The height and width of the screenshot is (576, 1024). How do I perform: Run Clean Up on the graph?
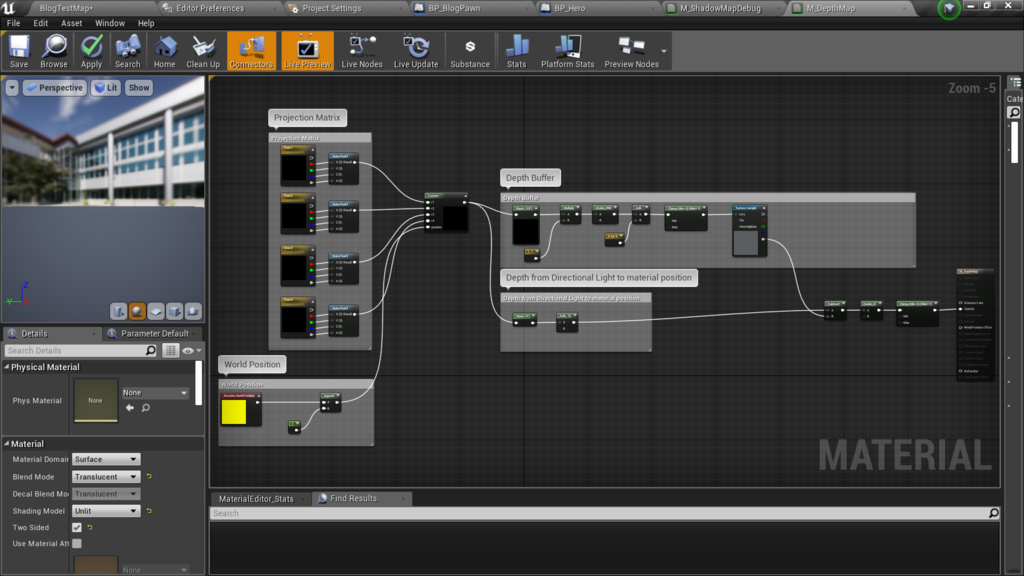tap(203, 51)
